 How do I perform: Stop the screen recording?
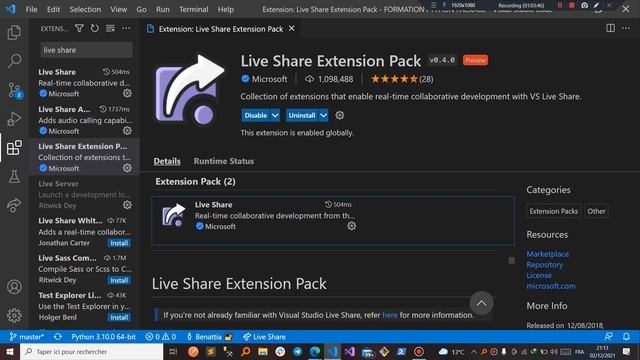pos(572,5)
